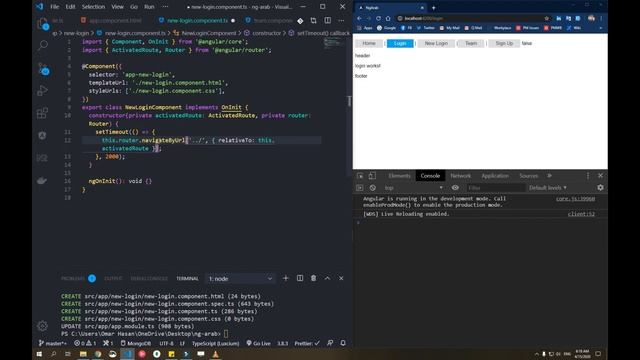This screenshot has width=640, height=360.
Task: Click DevTools inspect element icon
Action: tap(360, 176)
